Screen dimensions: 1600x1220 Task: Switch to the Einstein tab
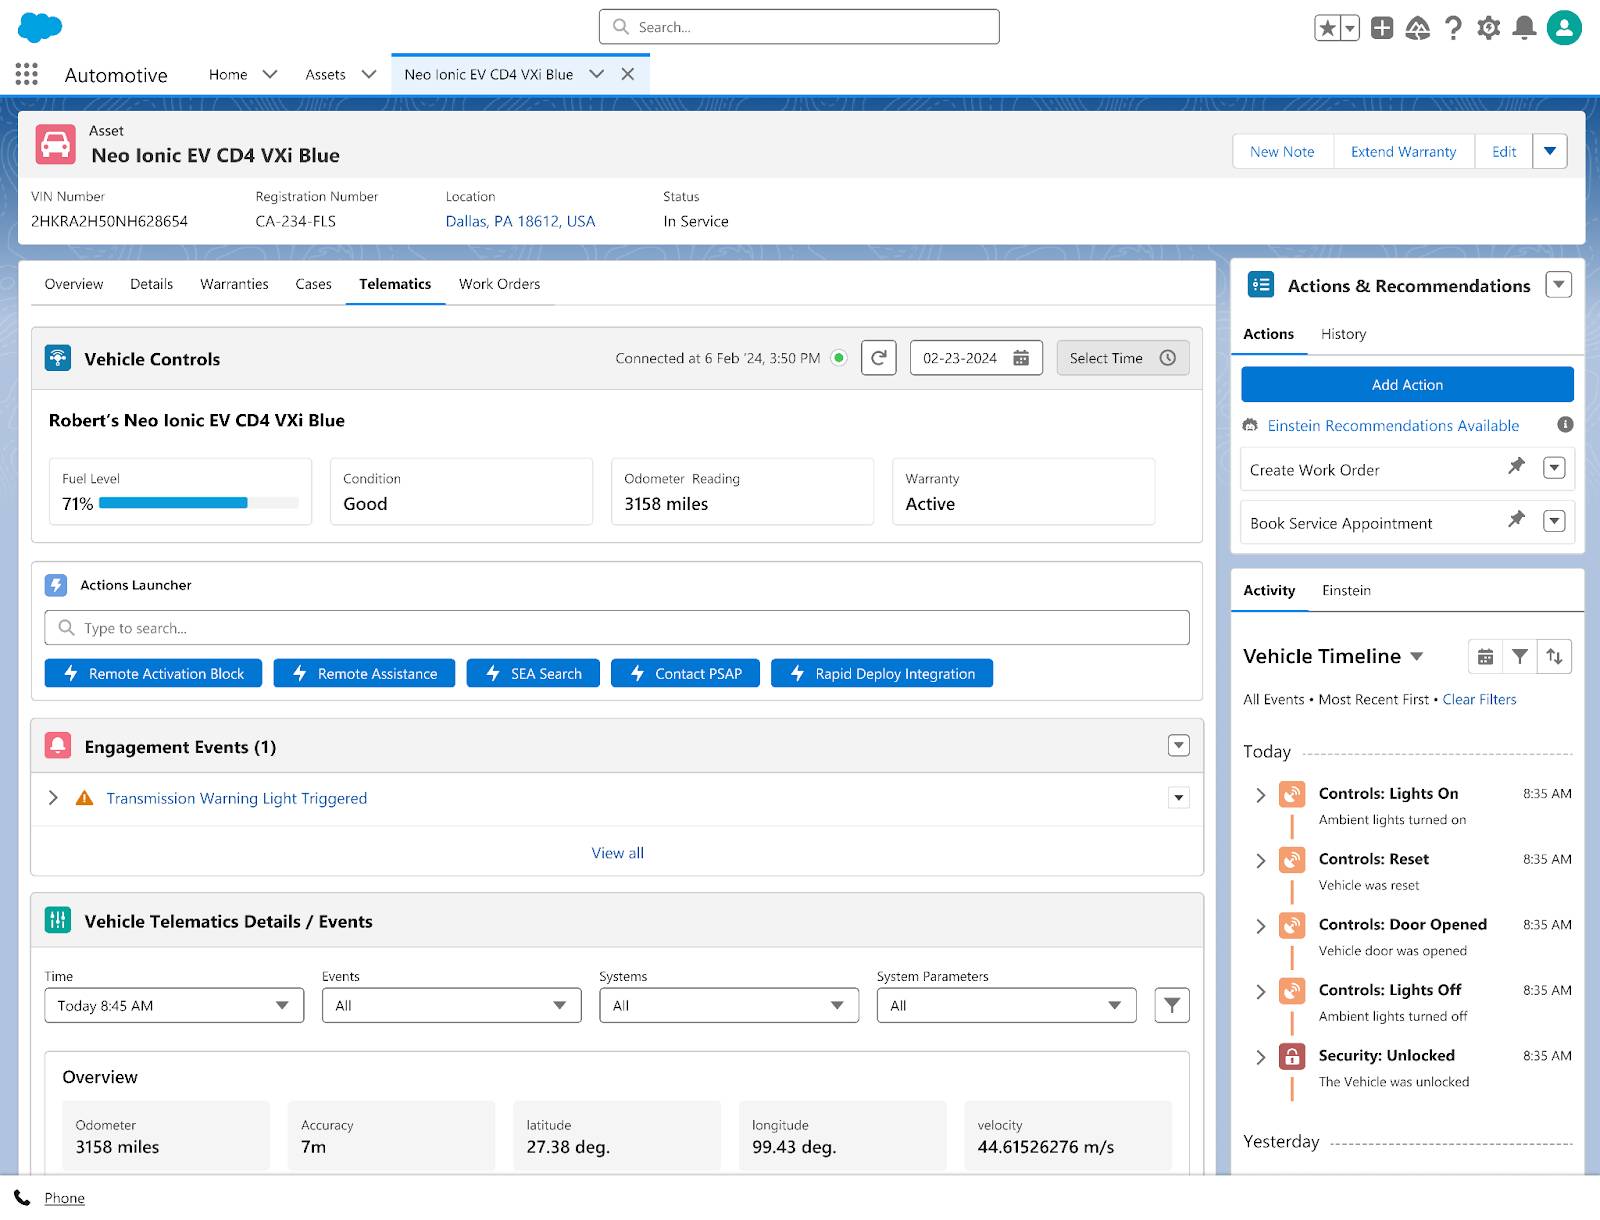pyautogui.click(x=1346, y=590)
